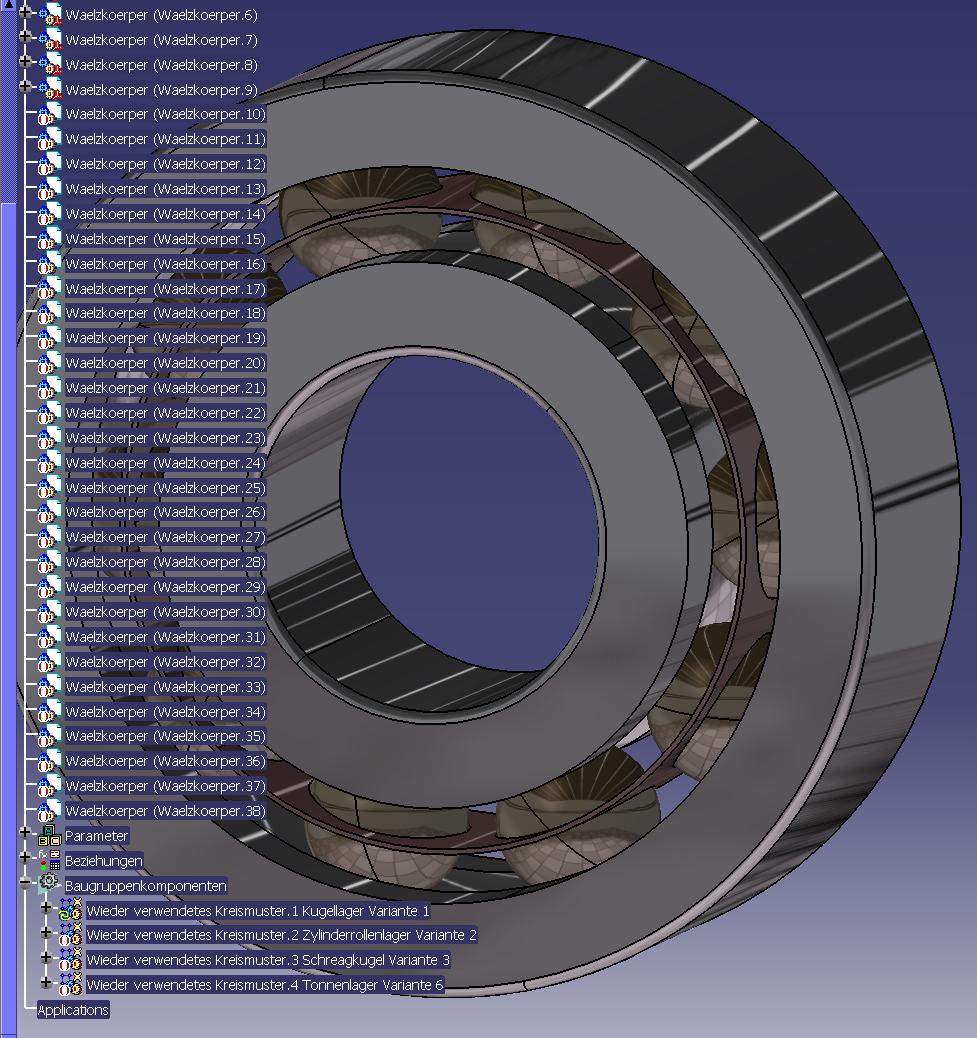Screen dimensions: 977x1038
Task: Expand Kreismuster.2 Zylinderrollenlager Variante 2
Action: [46, 933]
